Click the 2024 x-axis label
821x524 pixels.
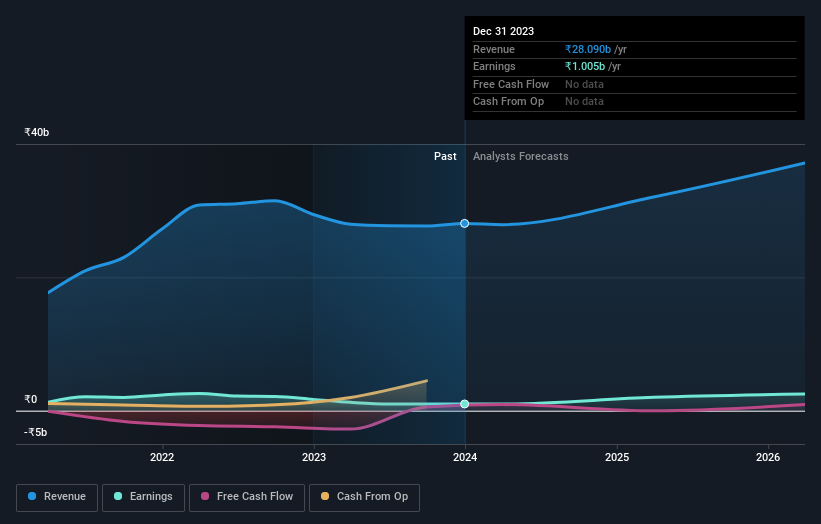click(465, 458)
